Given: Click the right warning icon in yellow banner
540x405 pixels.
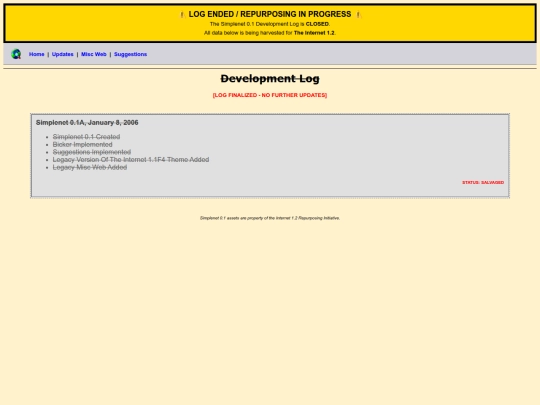Looking at the screenshot, I should (x=358, y=14).
